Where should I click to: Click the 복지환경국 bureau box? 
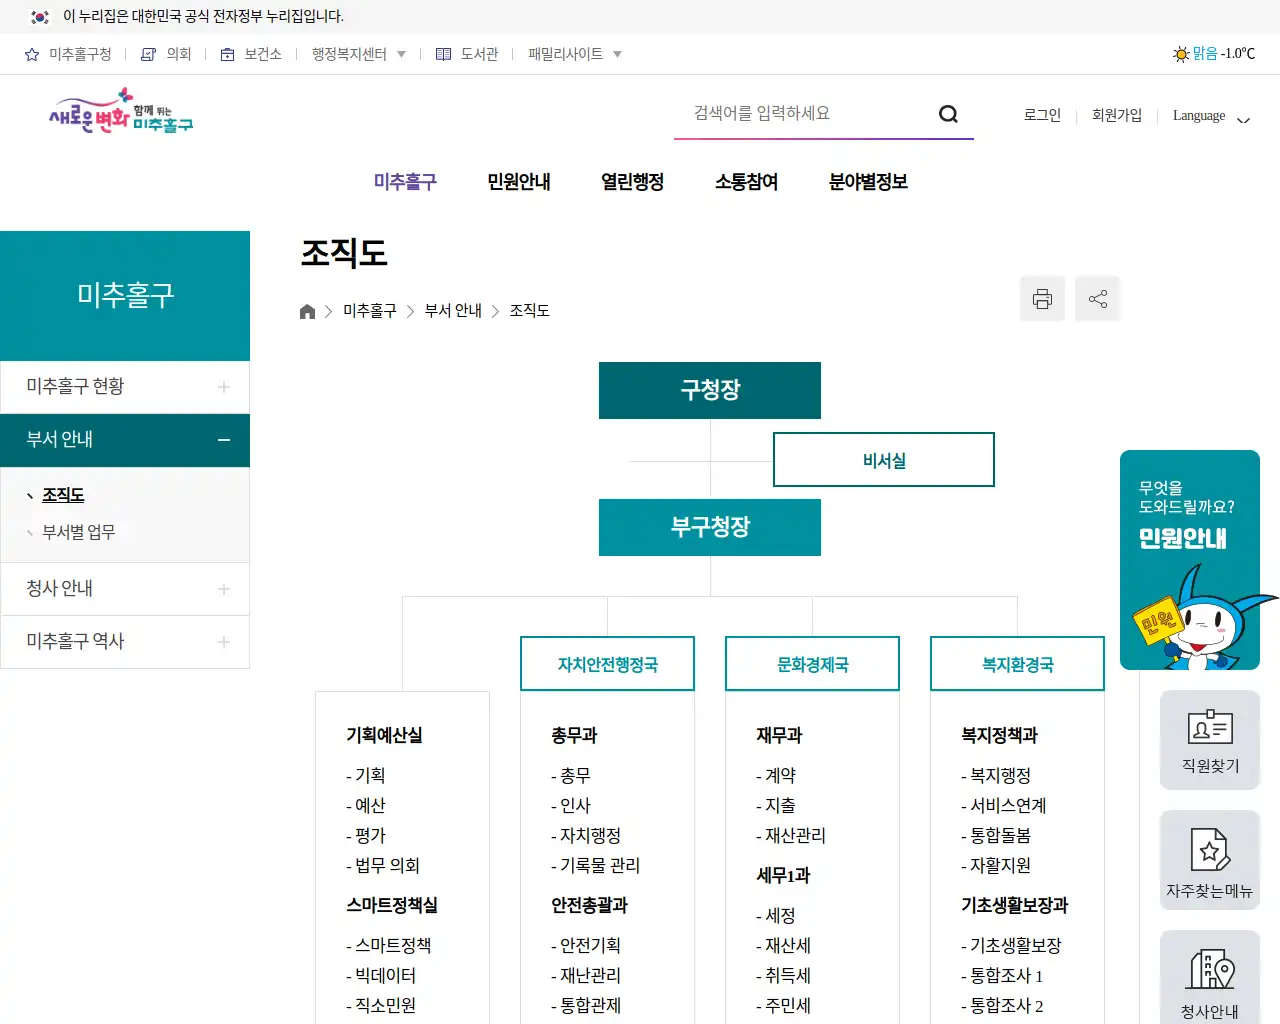(x=1017, y=664)
